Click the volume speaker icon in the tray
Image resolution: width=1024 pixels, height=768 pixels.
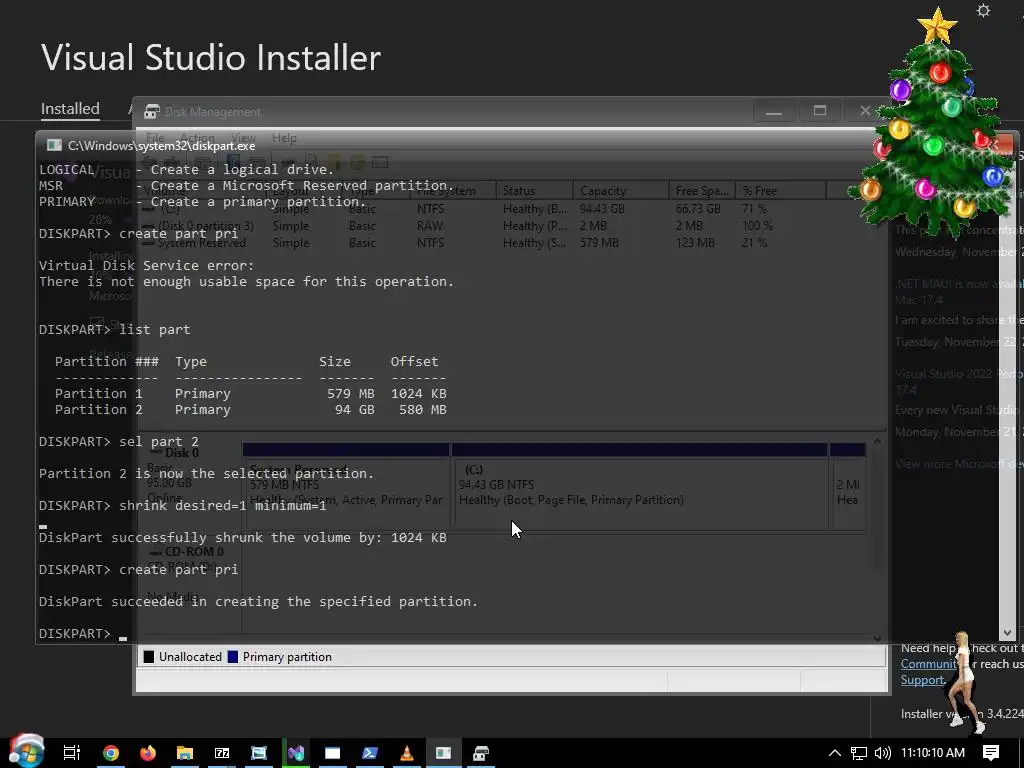point(882,753)
